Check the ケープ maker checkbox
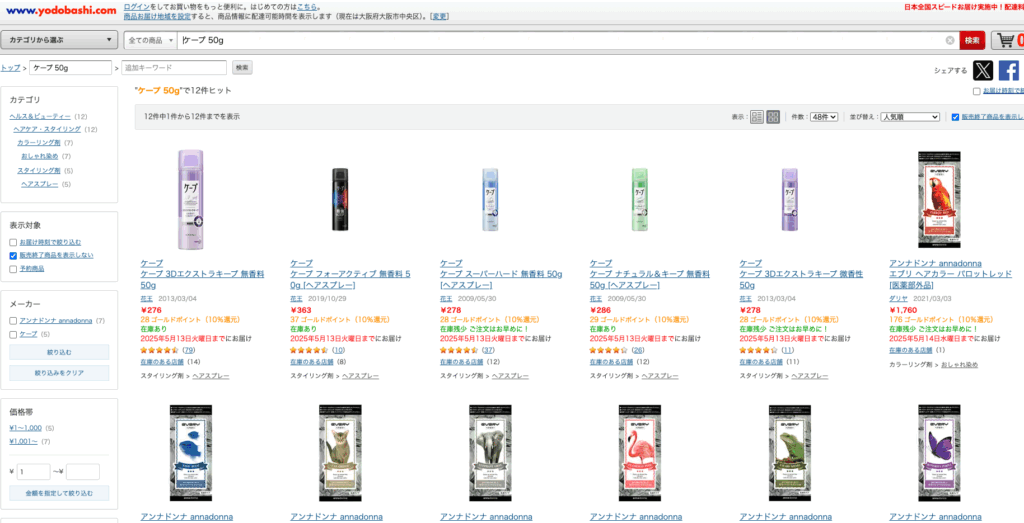The height and width of the screenshot is (523, 1024). click(13, 334)
